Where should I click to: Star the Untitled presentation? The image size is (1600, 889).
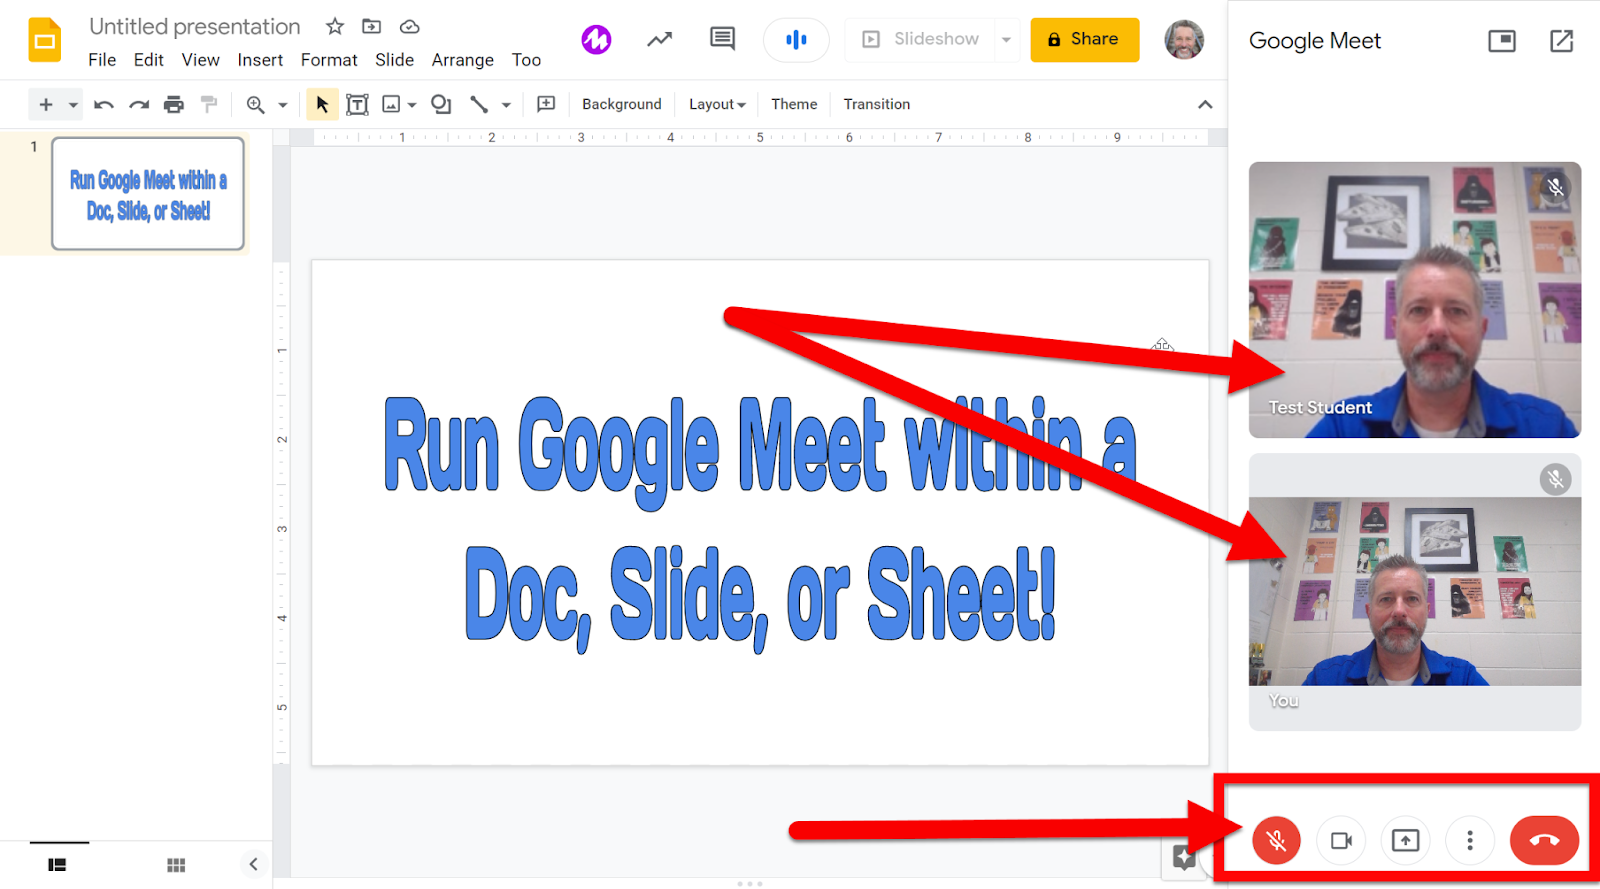click(335, 27)
